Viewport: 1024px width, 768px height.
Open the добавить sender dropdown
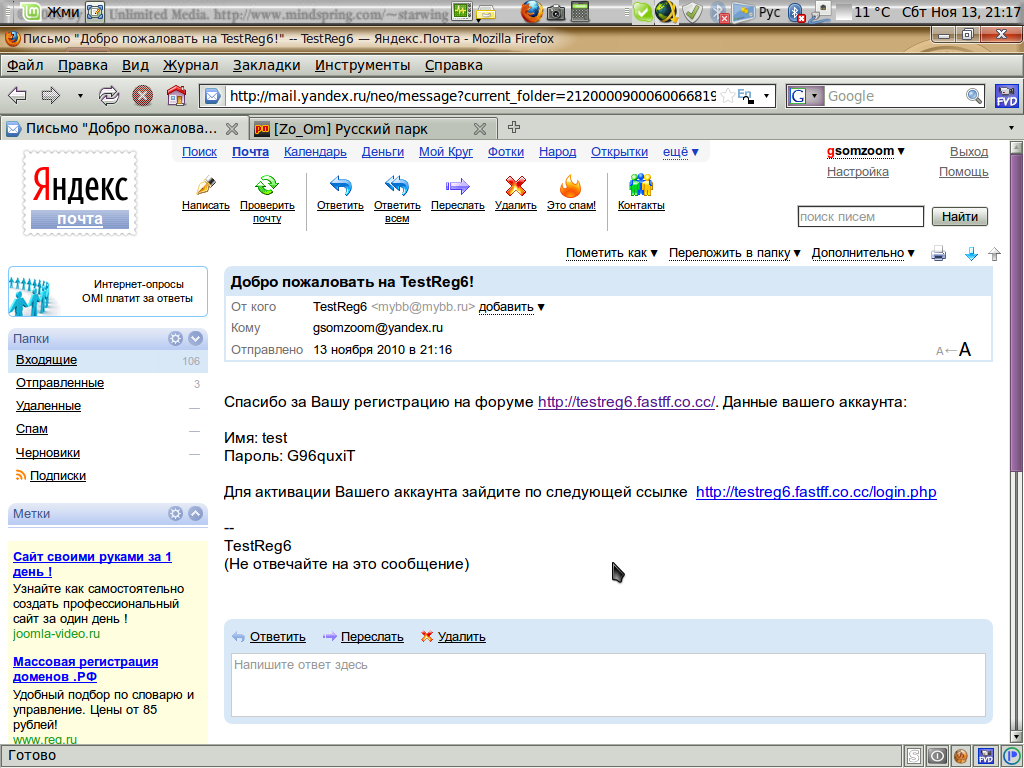[x=511, y=307]
